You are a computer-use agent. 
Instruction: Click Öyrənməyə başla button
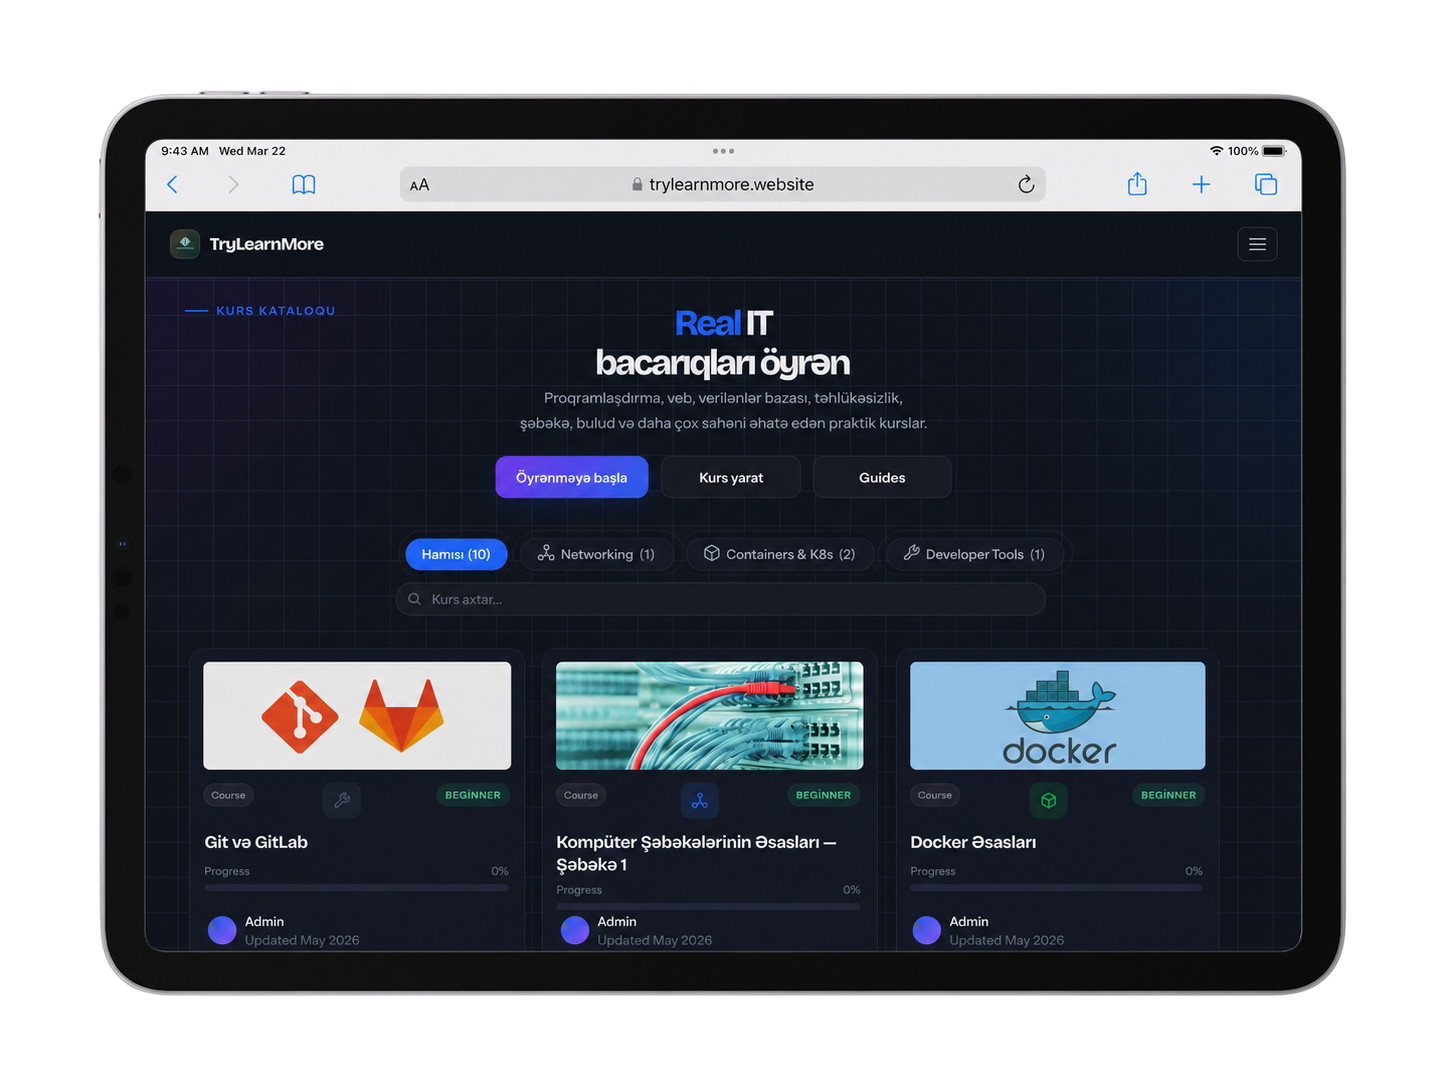[x=572, y=477]
